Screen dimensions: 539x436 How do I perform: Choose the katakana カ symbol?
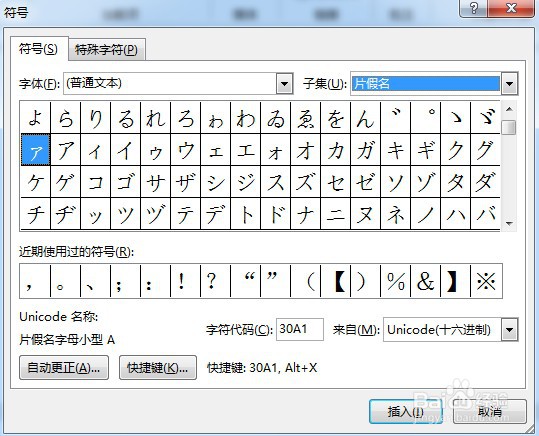(x=336, y=150)
